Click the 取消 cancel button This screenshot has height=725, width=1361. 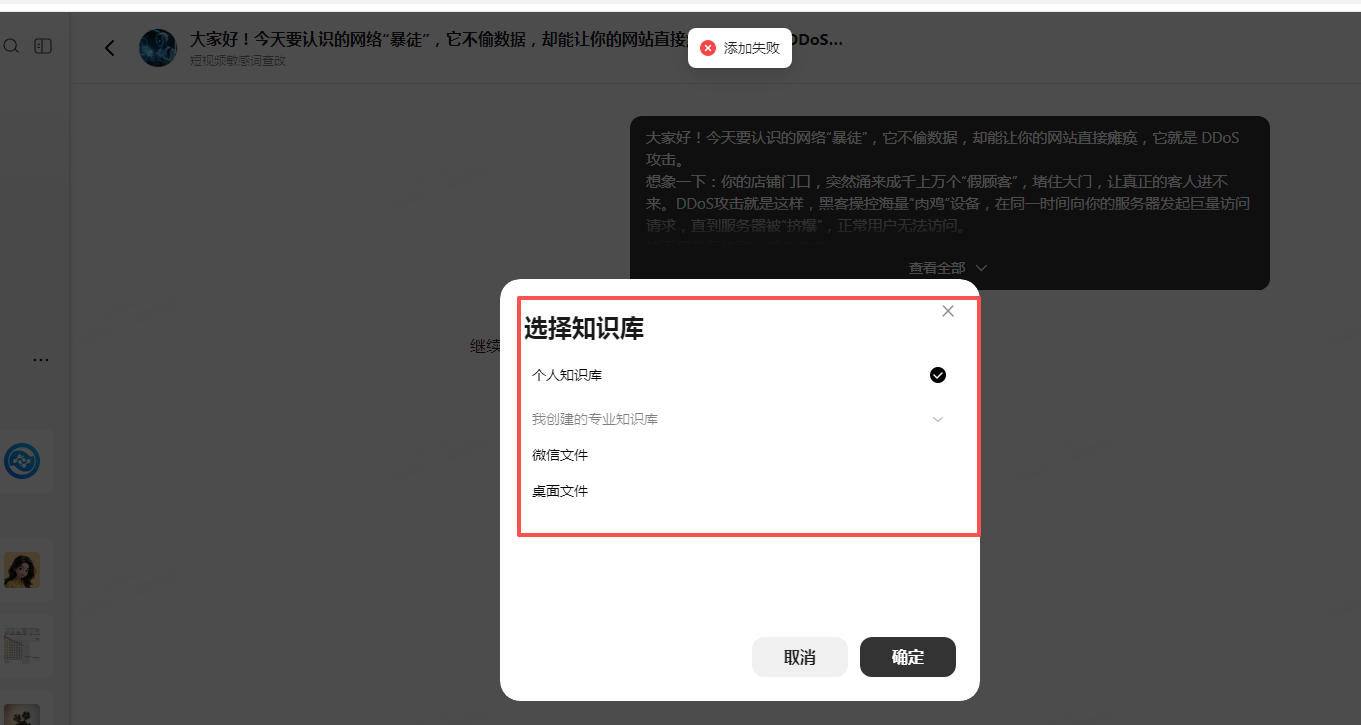[x=799, y=657]
